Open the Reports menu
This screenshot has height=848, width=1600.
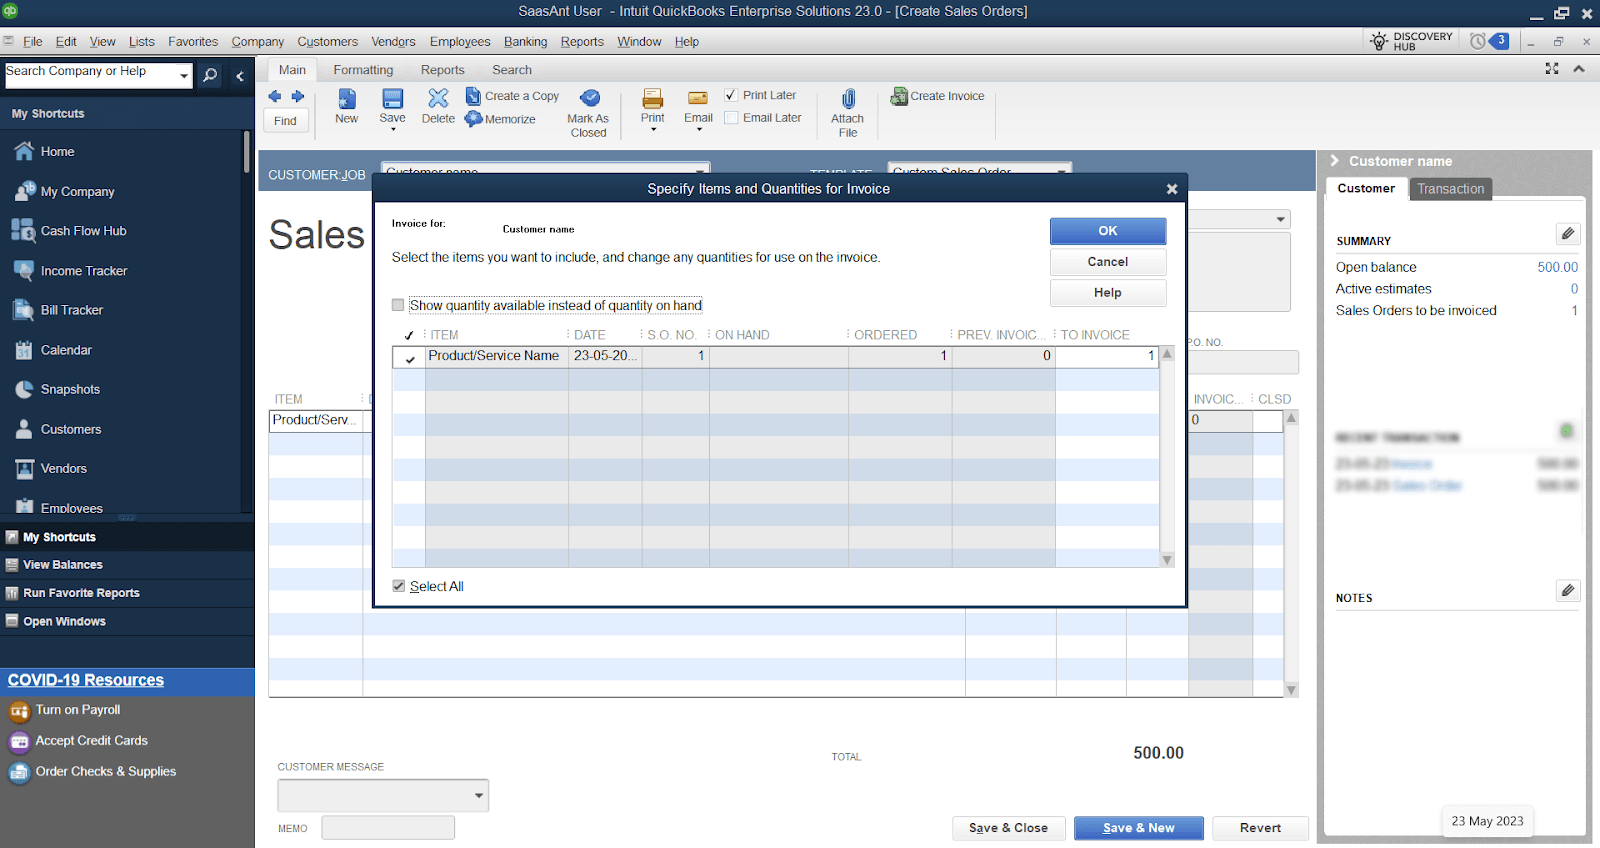point(582,42)
